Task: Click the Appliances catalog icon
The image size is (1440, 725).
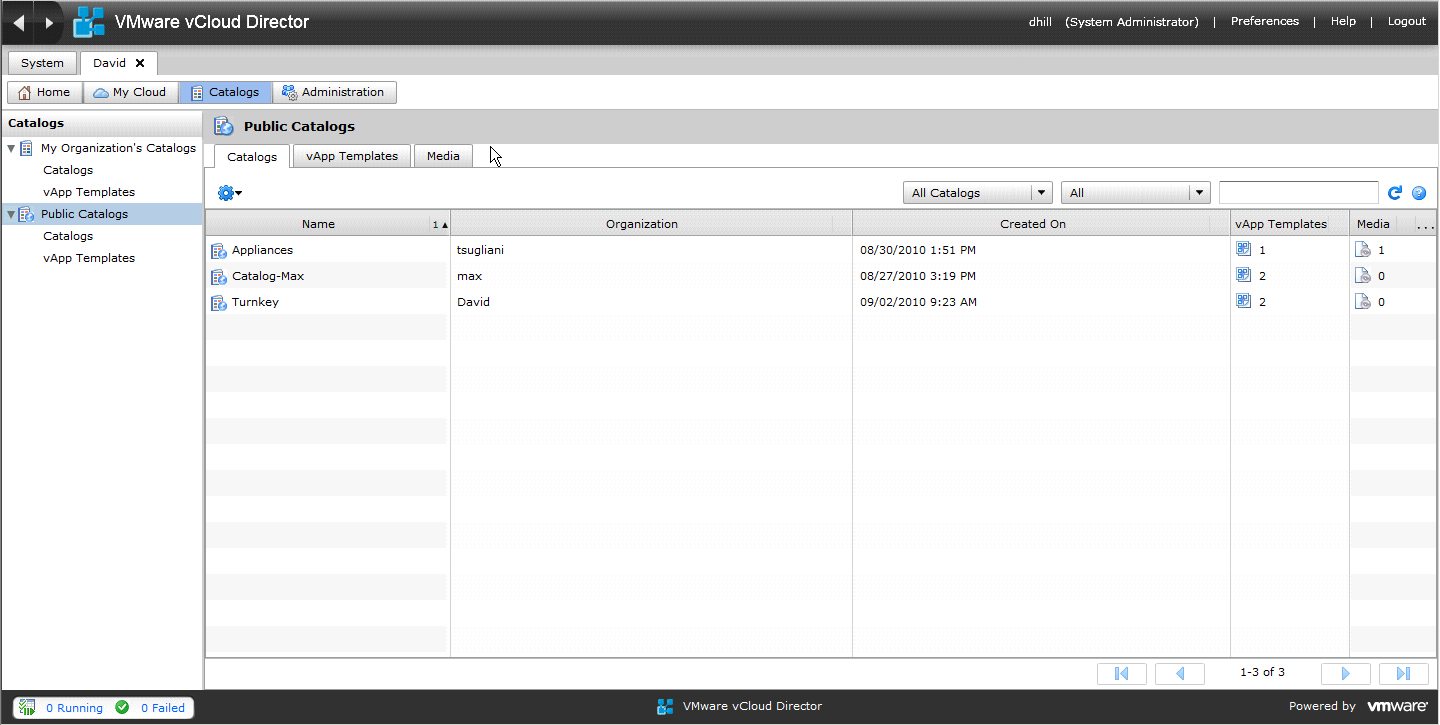Action: pos(219,251)
